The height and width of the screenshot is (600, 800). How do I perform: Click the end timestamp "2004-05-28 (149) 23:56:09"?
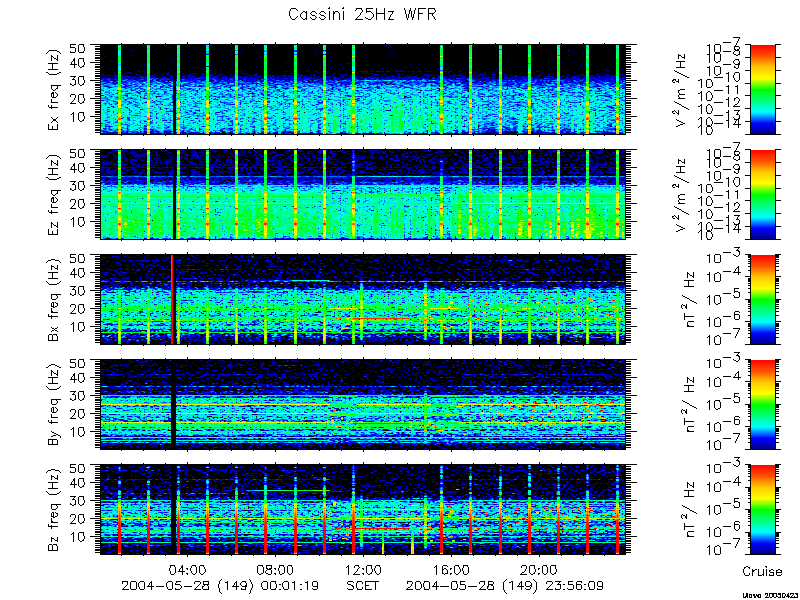click(x=506, y=585)
